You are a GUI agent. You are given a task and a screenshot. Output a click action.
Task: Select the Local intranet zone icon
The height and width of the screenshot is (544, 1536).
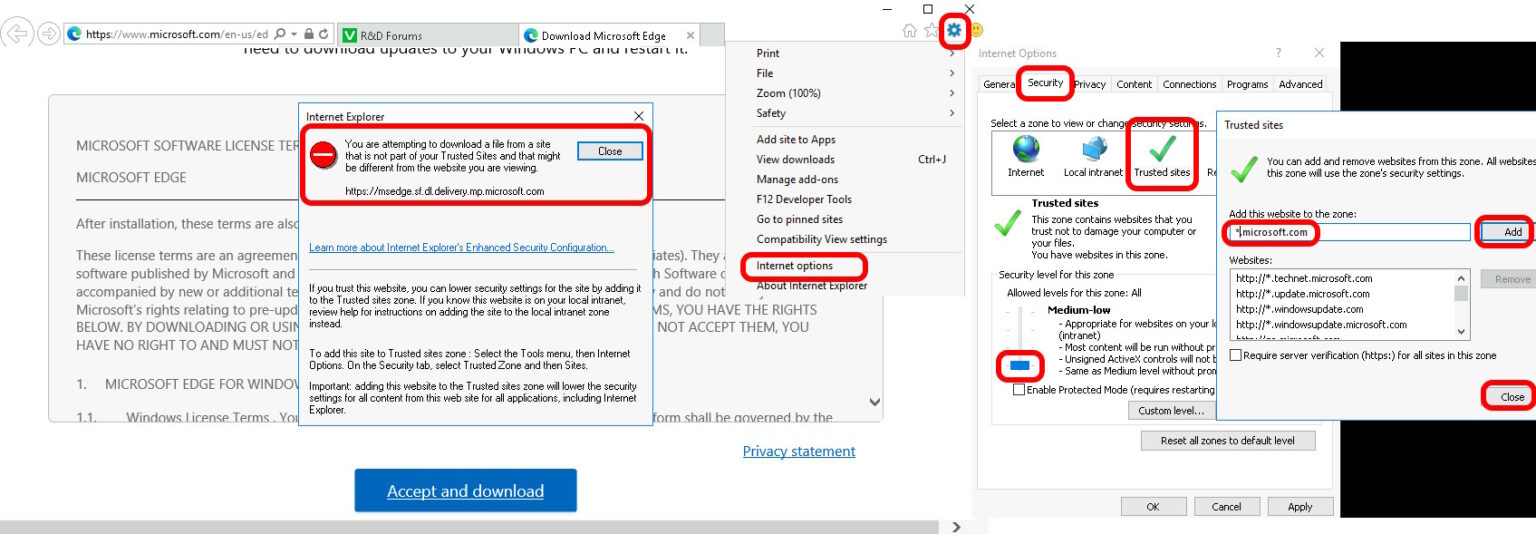tap(1093, 150)
